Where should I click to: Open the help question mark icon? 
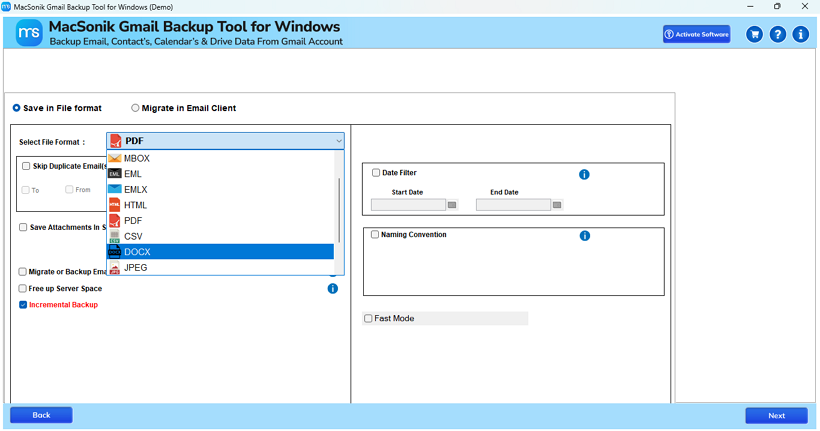[x=778, y=35]
